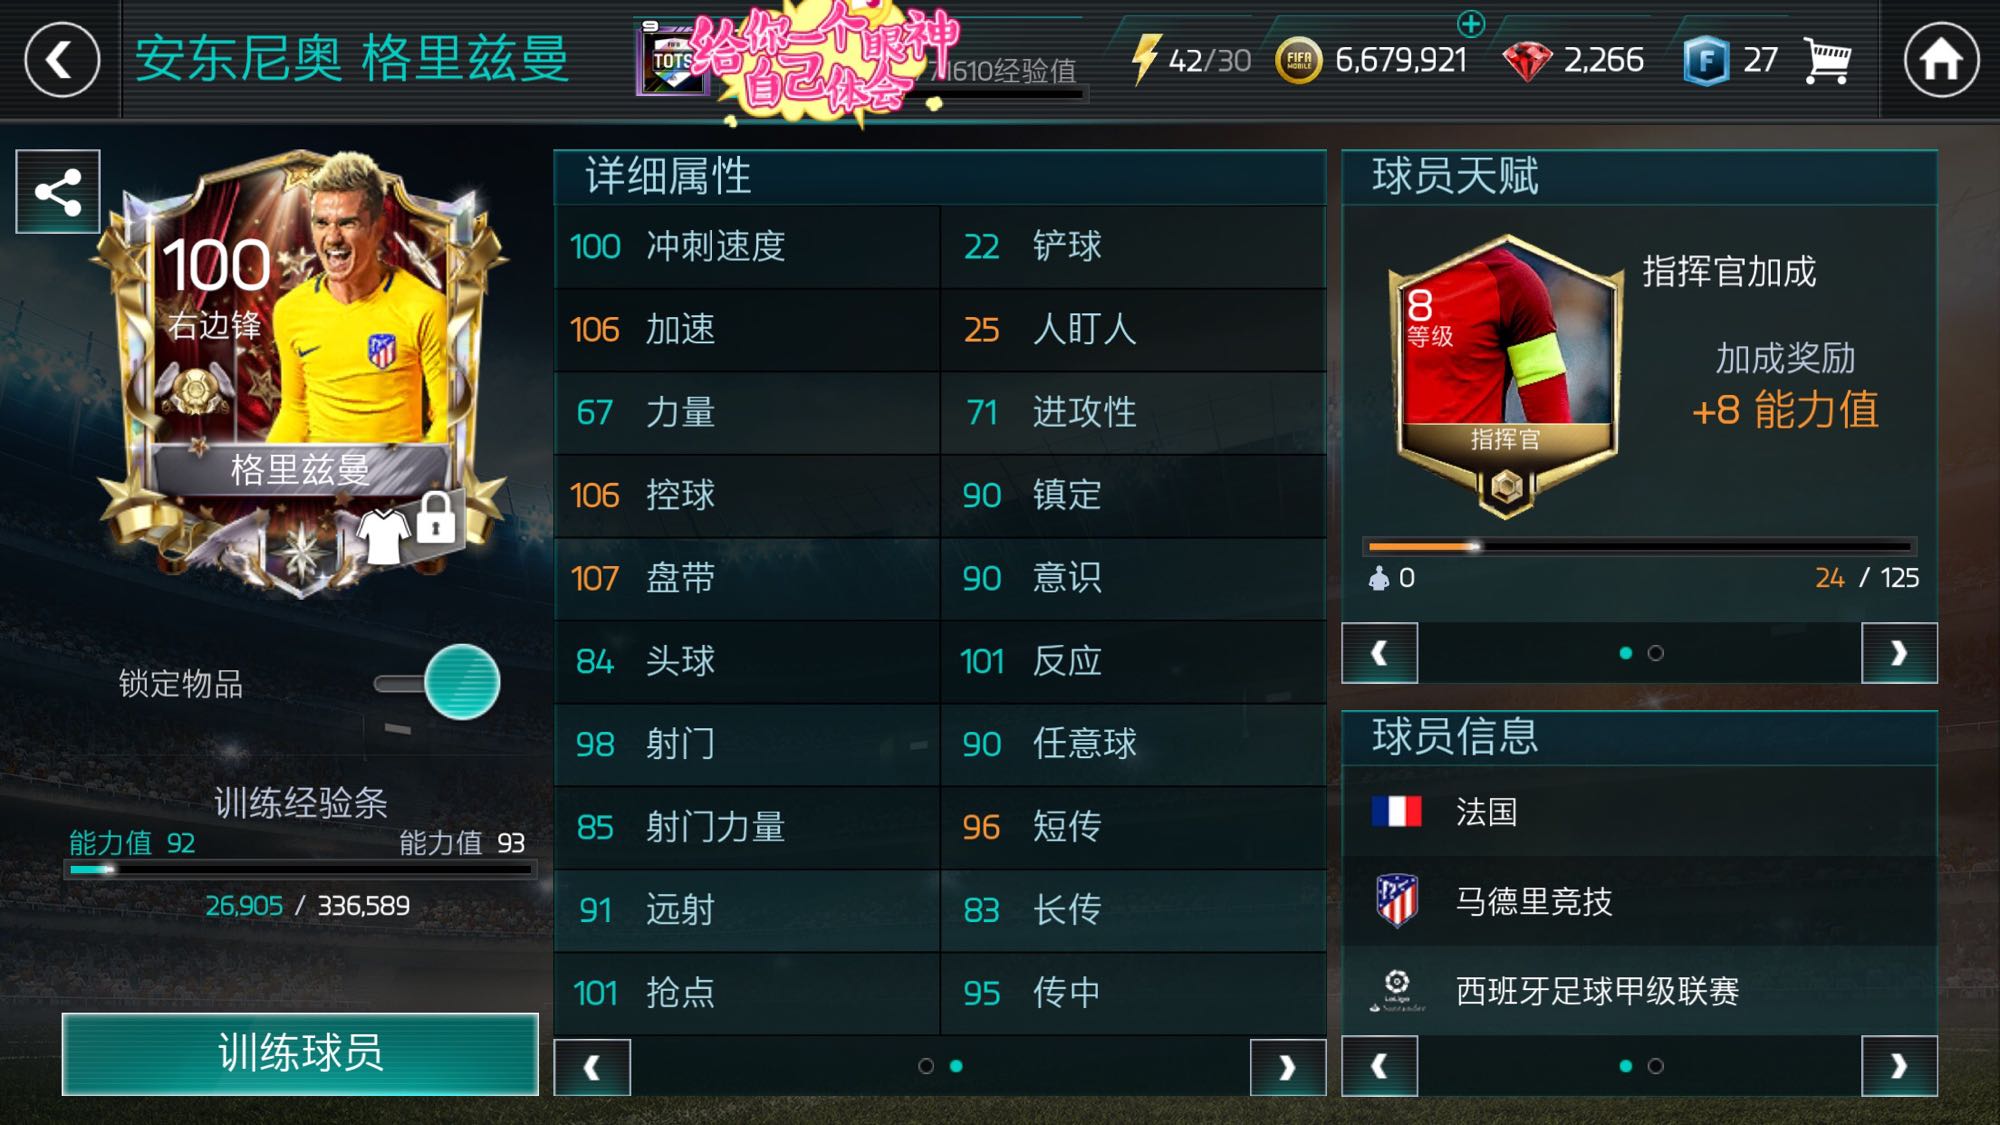Tap the blue FIFA points icon
Viewport: 2000px width, 1125px height.
pyautogui.click(x=1706, y=61)
